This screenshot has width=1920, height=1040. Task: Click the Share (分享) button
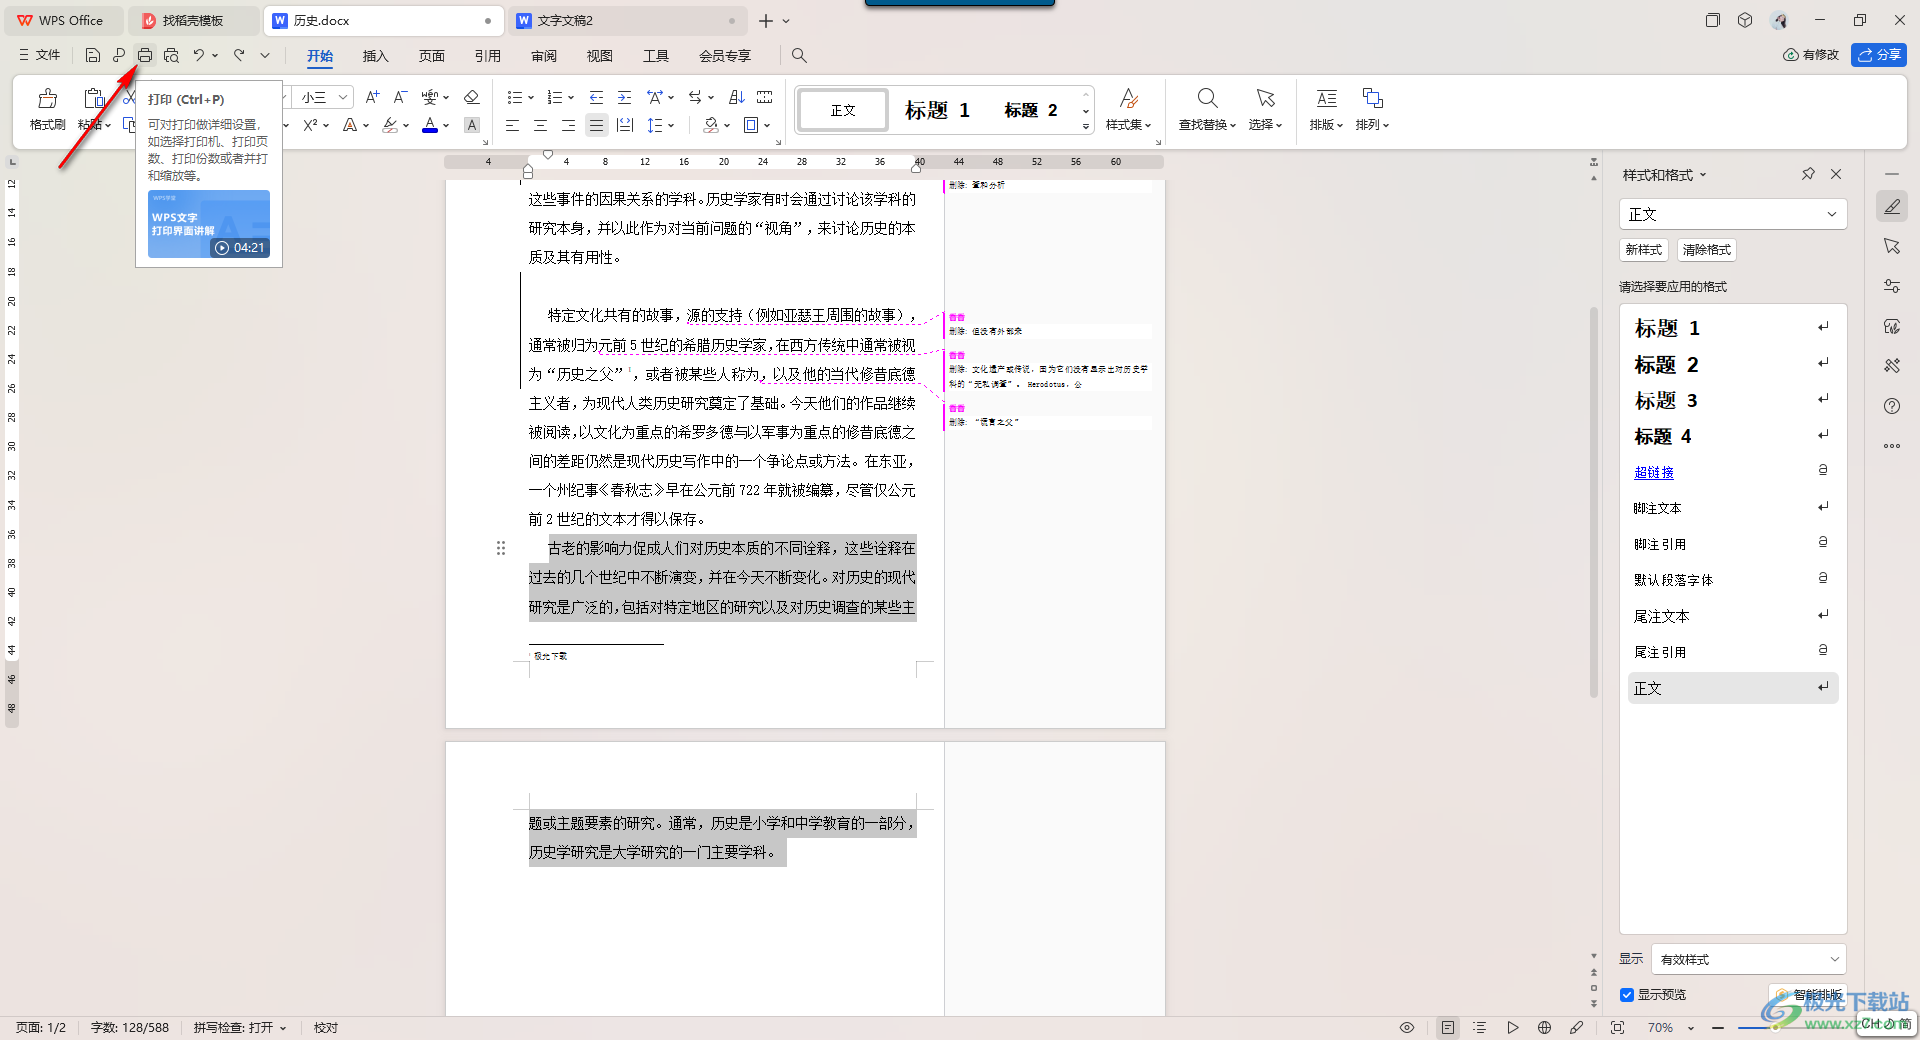1879,55
